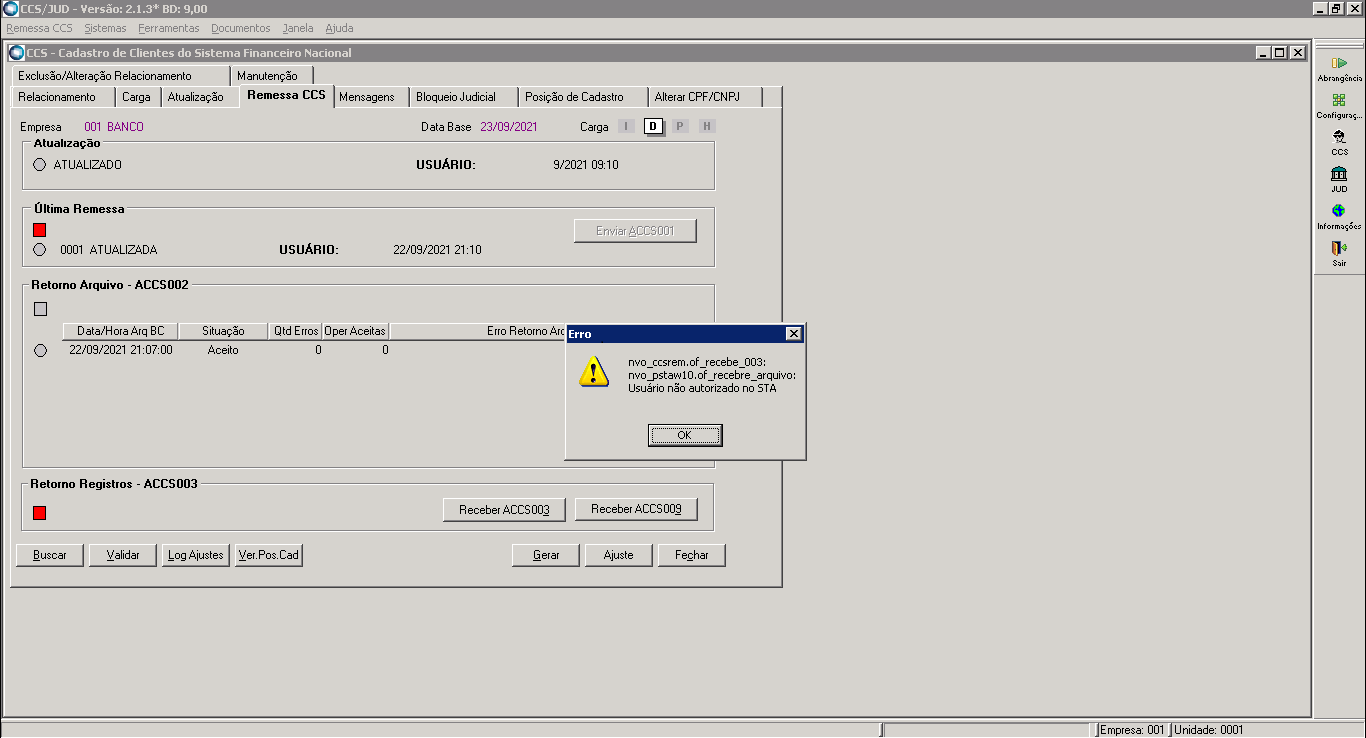Open the Ajuda menu
This screenshot has height=738, width=1366.
pos(339,28)
